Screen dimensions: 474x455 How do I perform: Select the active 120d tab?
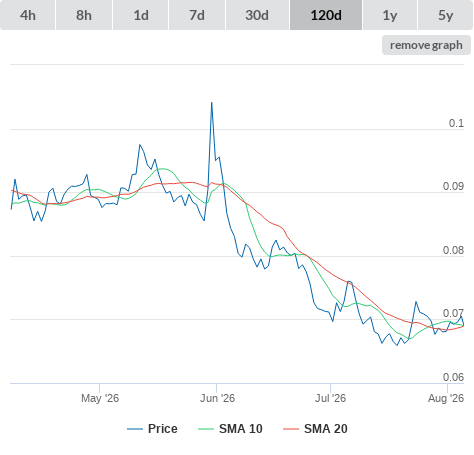(326, 15)
